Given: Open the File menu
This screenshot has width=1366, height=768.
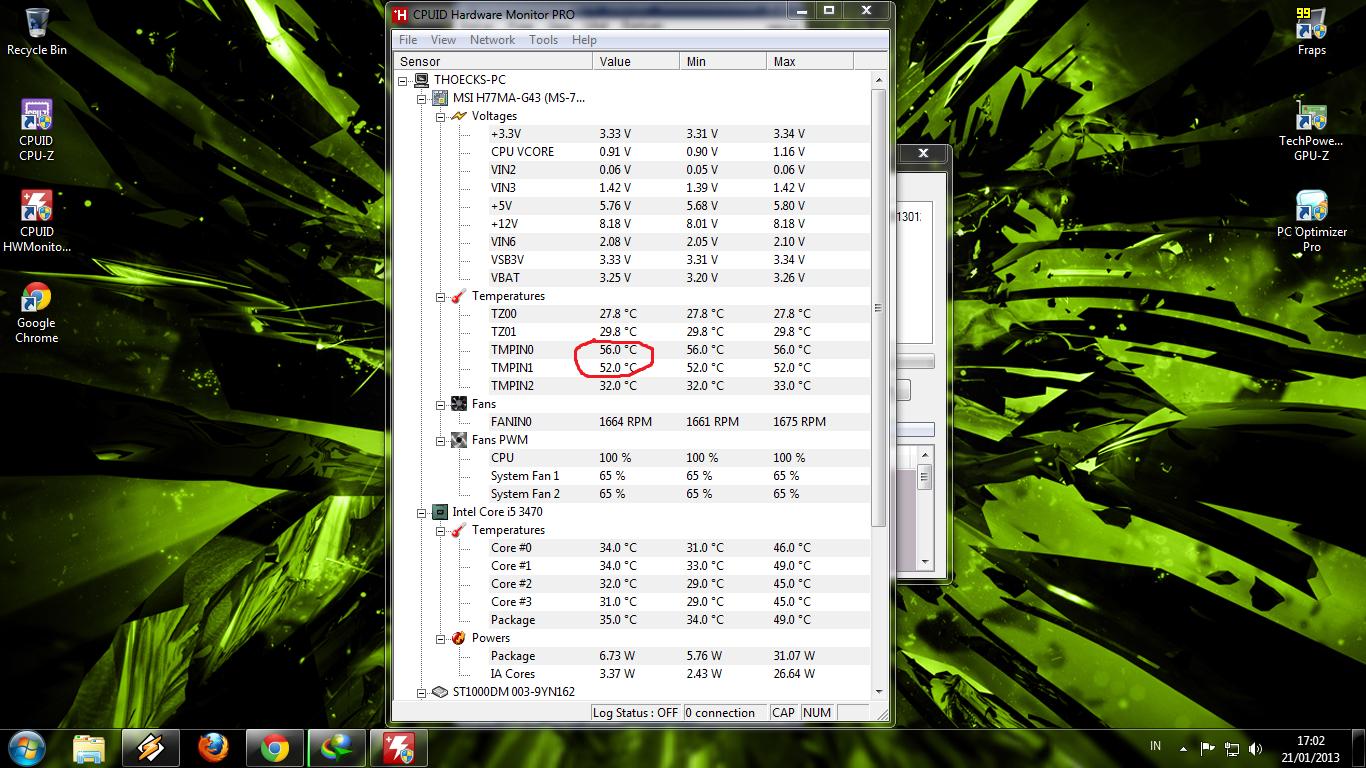Looking at the screenshot, I should (408, 40).
